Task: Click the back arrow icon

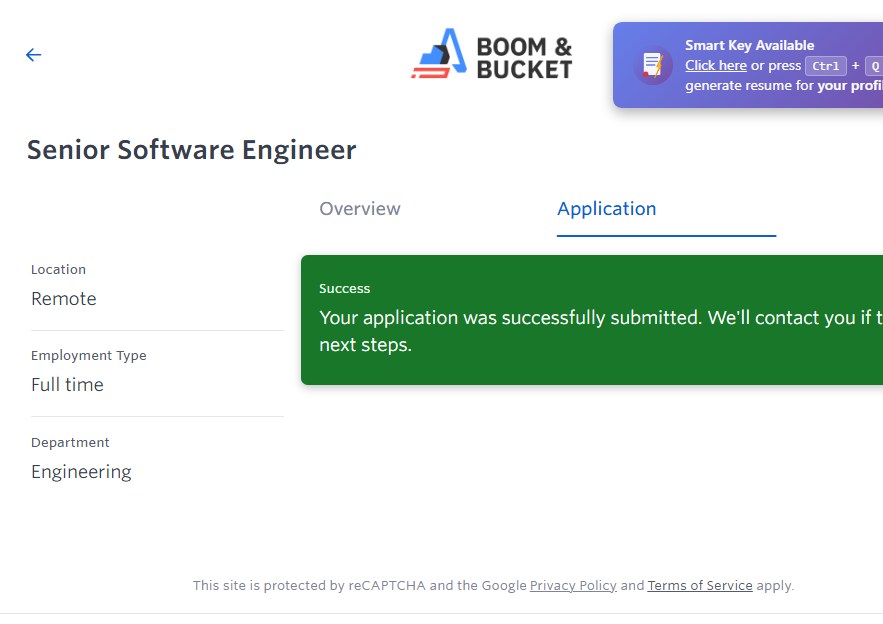Action: [34, 55]
